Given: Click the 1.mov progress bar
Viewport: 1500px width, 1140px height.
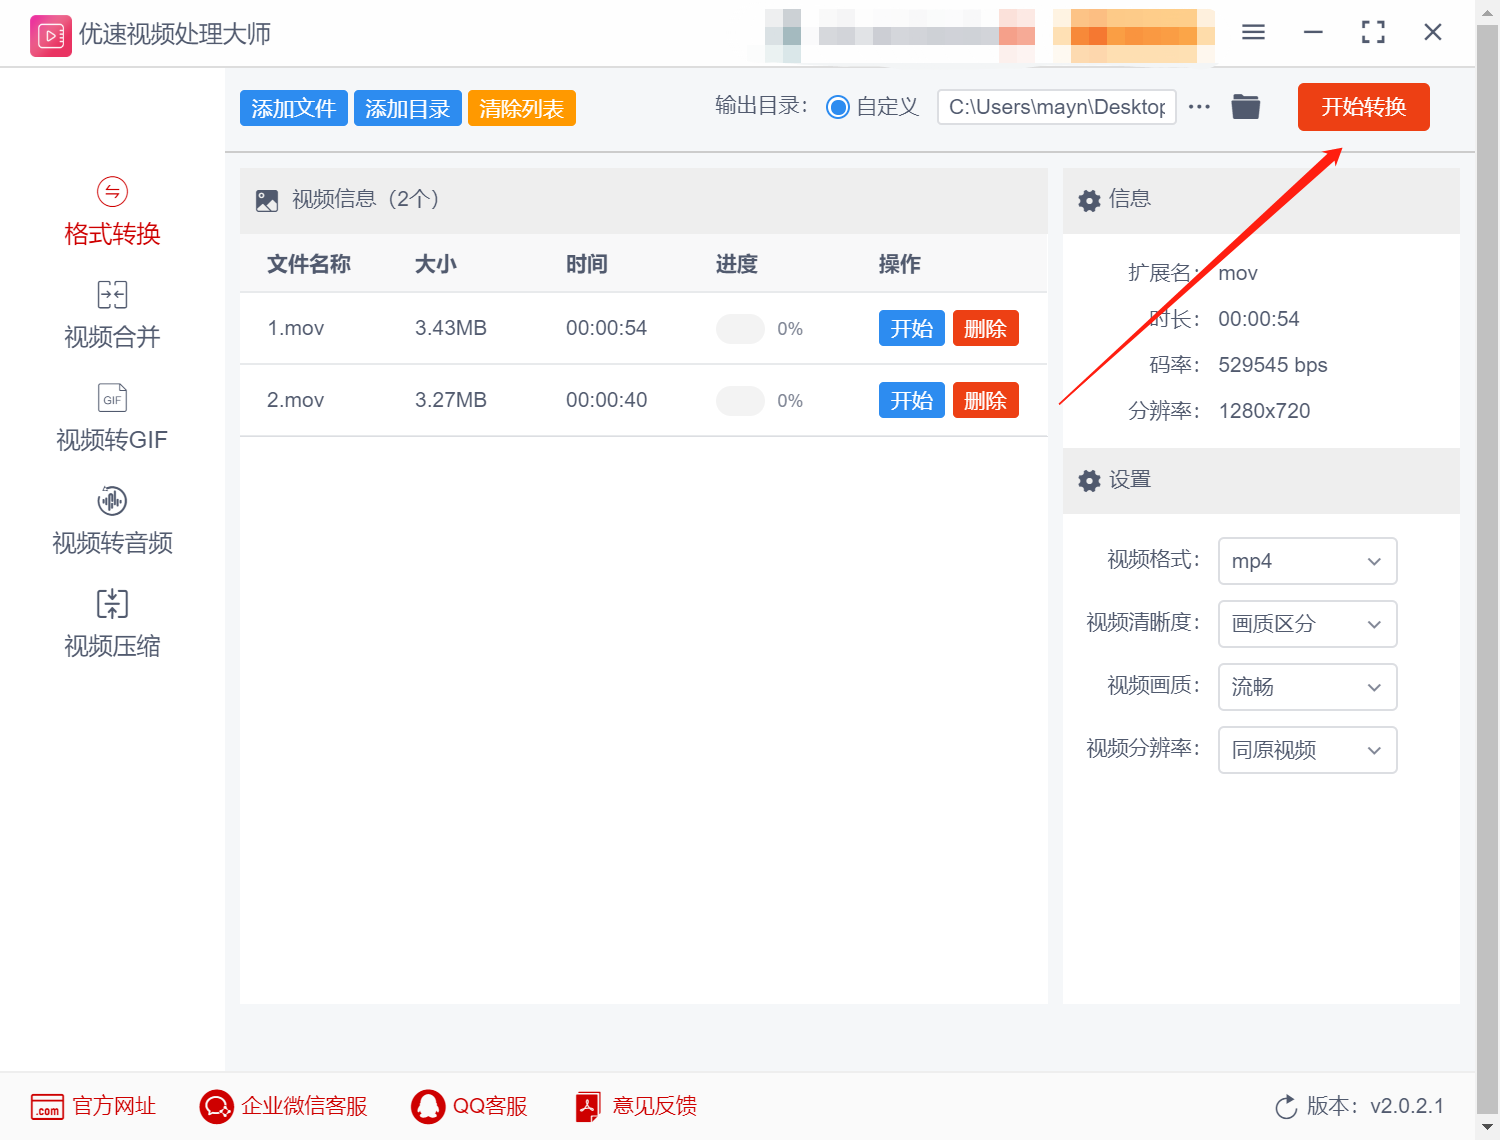Looking at the screenshot, I should (x=740, y=329).
